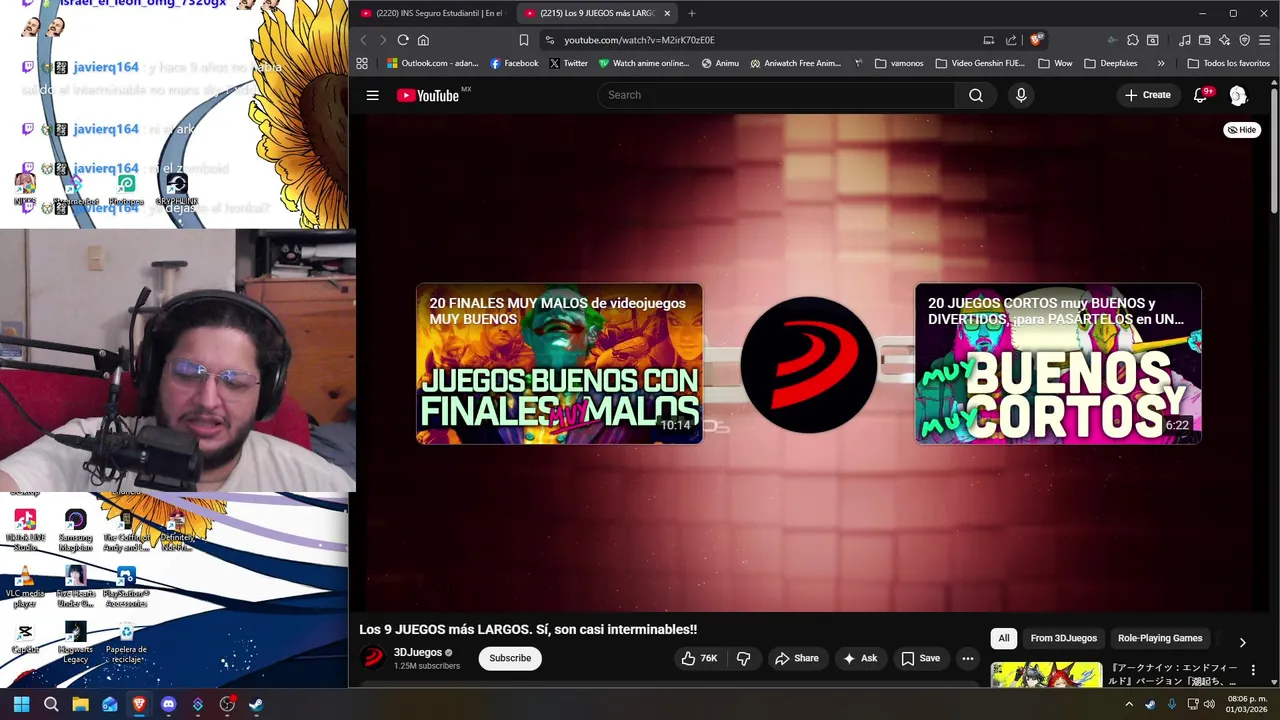Open the Todos los favoritos folder
Screen dimensions: 1280x720
pyautogui.click(x=1228, y=63)
